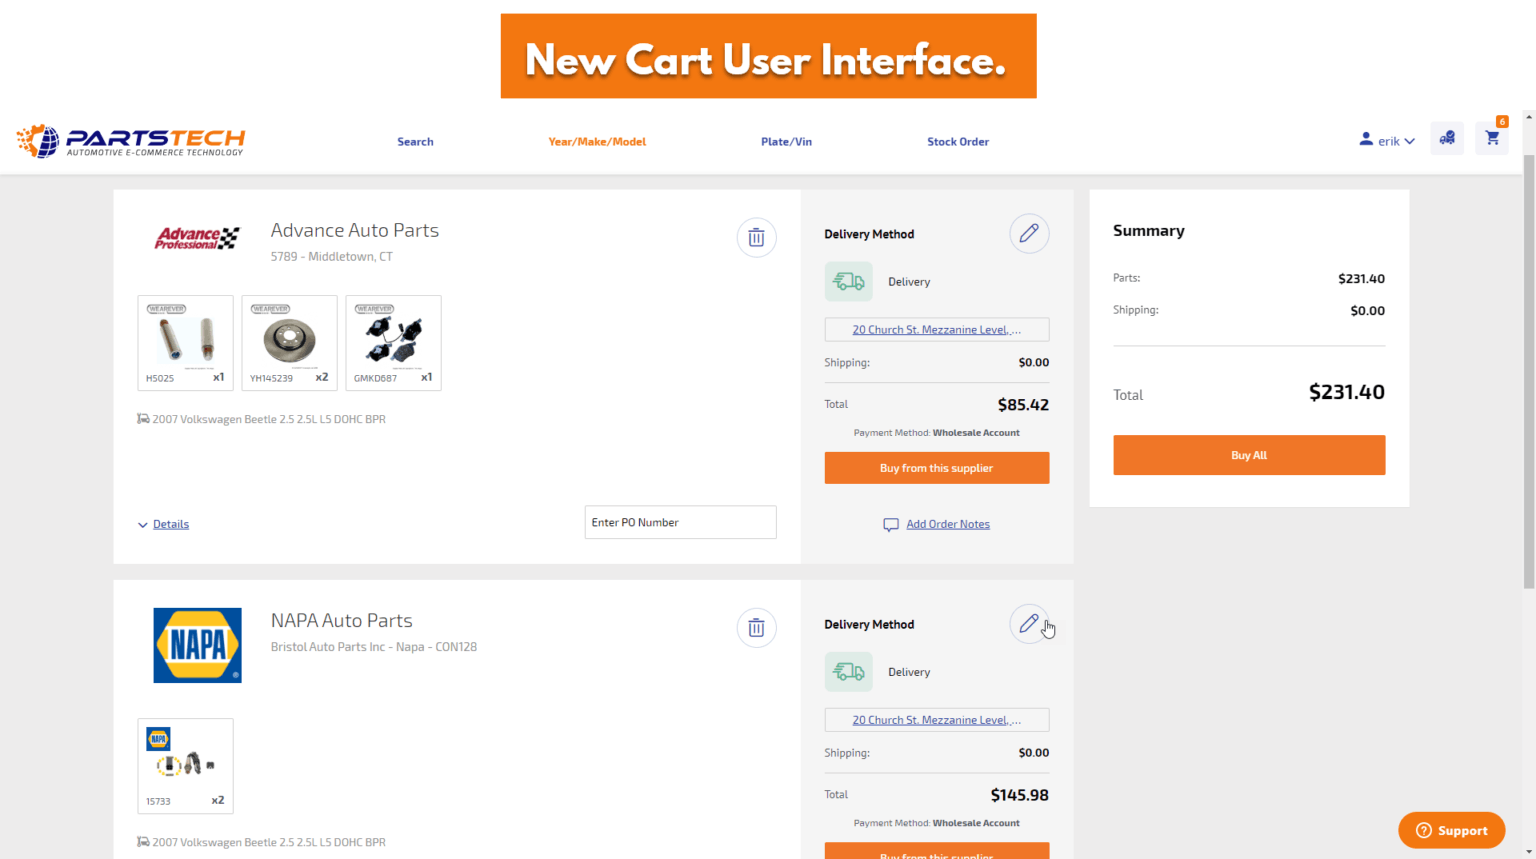Click the Enter PO Number field
Image resolution: width=1536 pixels, height=859 pixels.
680,522
